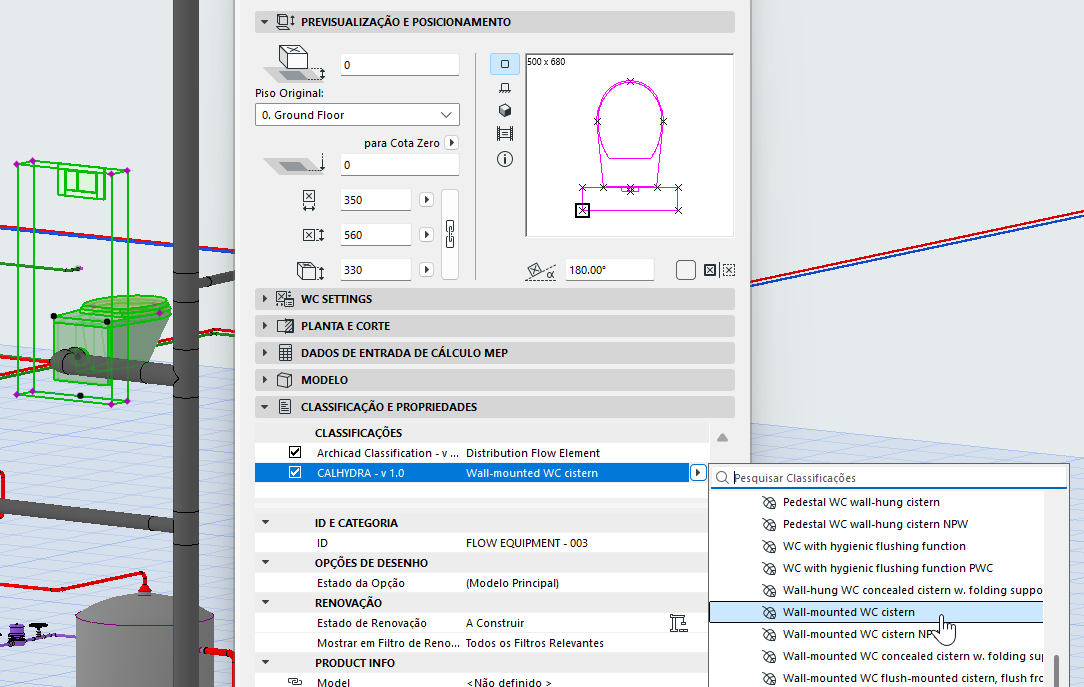The image size is (1084, 687).
Task: Select WC with hygienic flushing function
Action: 874,546
